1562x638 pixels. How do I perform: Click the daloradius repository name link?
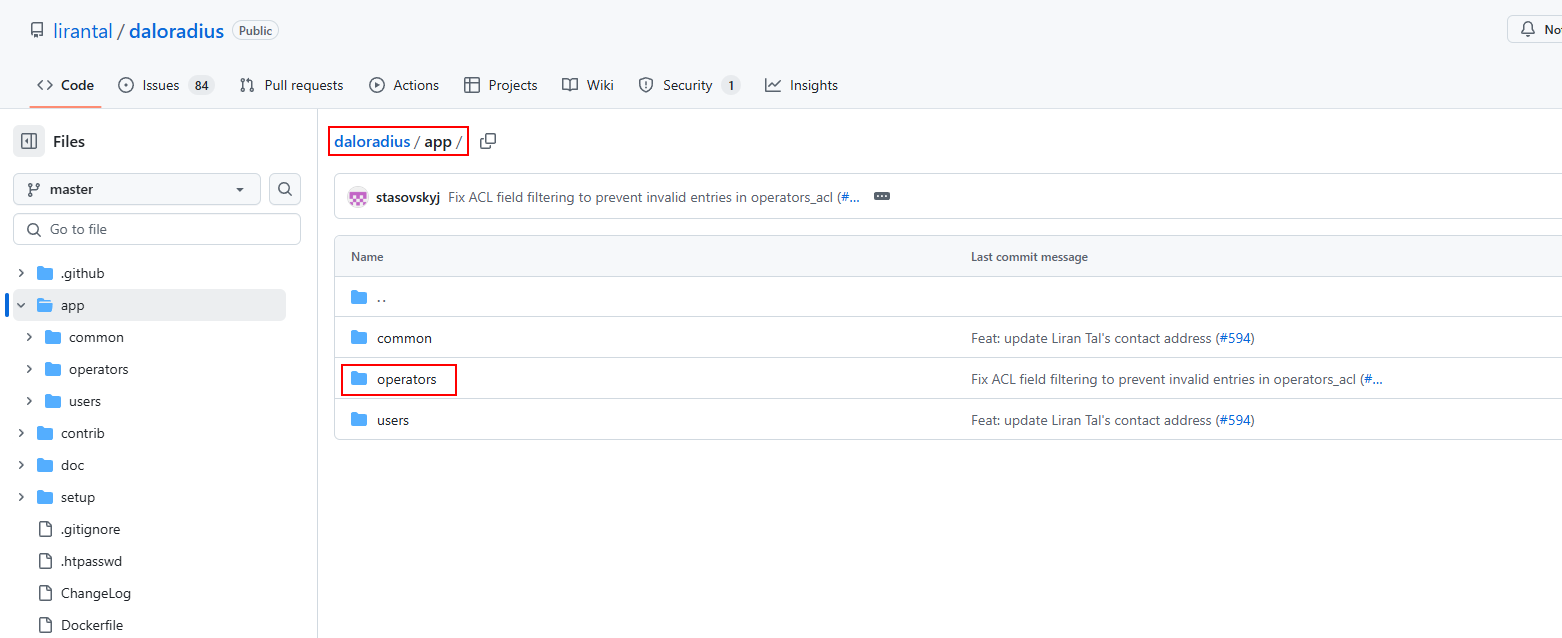176,31
